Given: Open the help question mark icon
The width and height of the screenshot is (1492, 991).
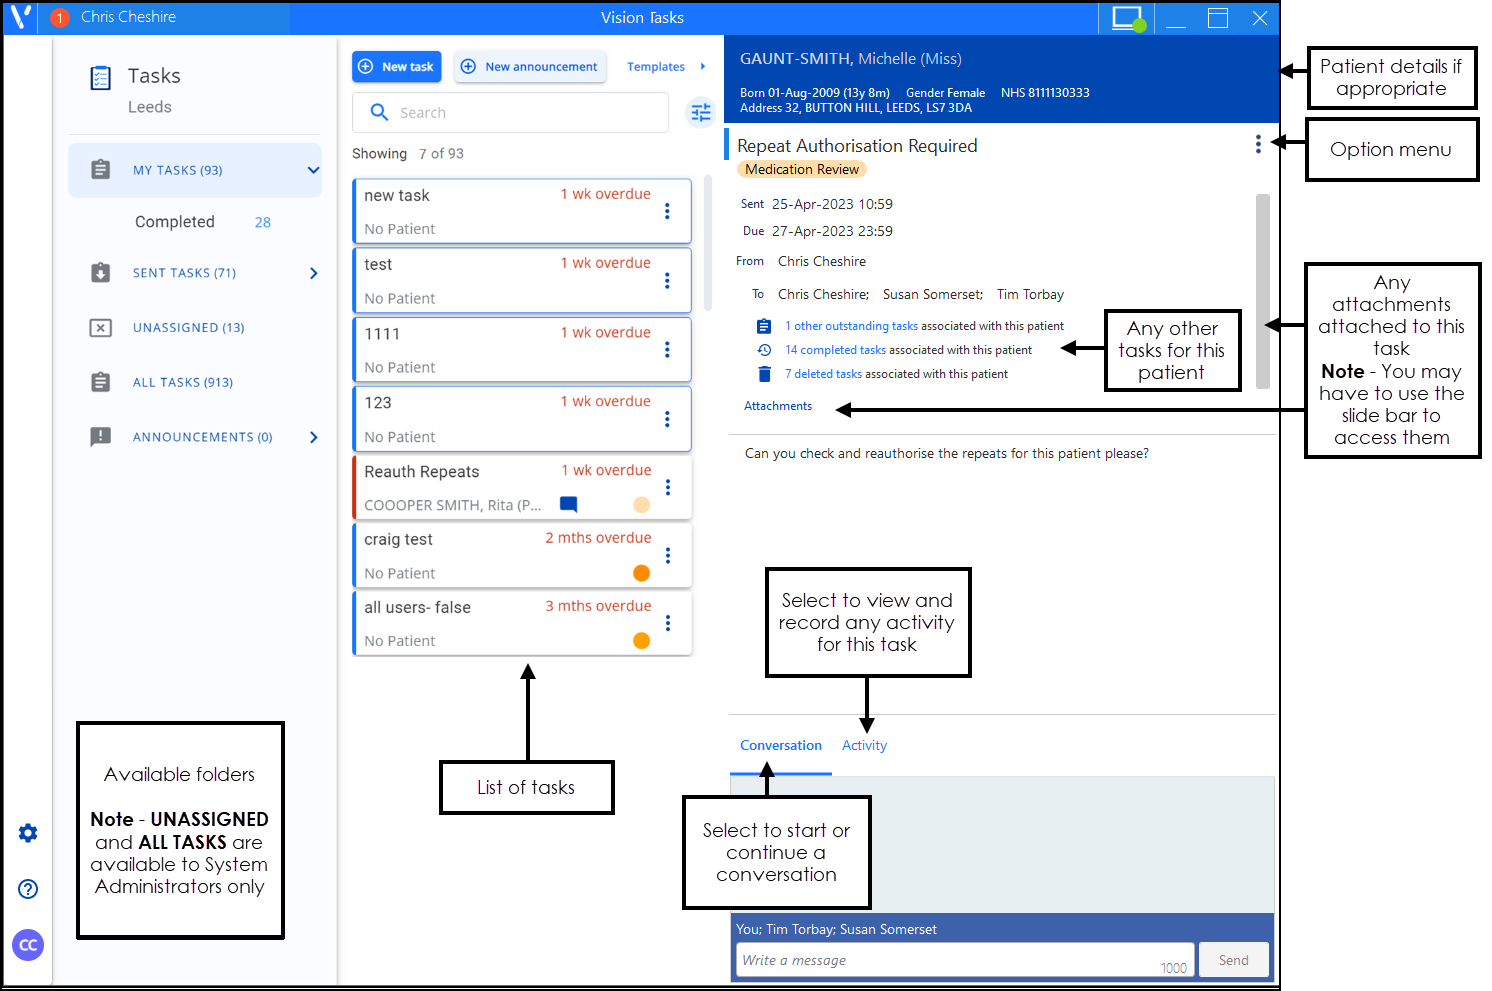Looking at the screenshot, I should [x=28, y=889].
